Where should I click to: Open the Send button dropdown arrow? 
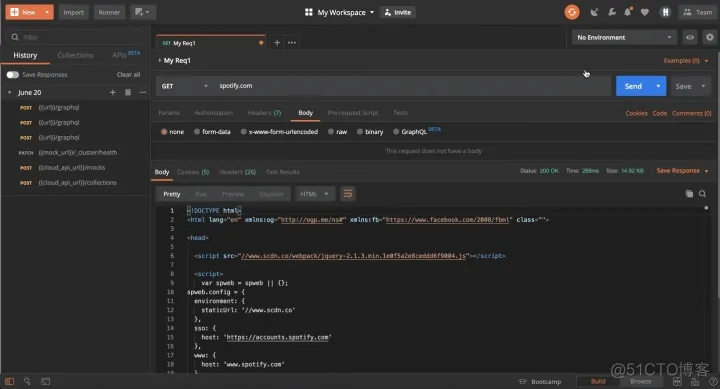point(658,86)
